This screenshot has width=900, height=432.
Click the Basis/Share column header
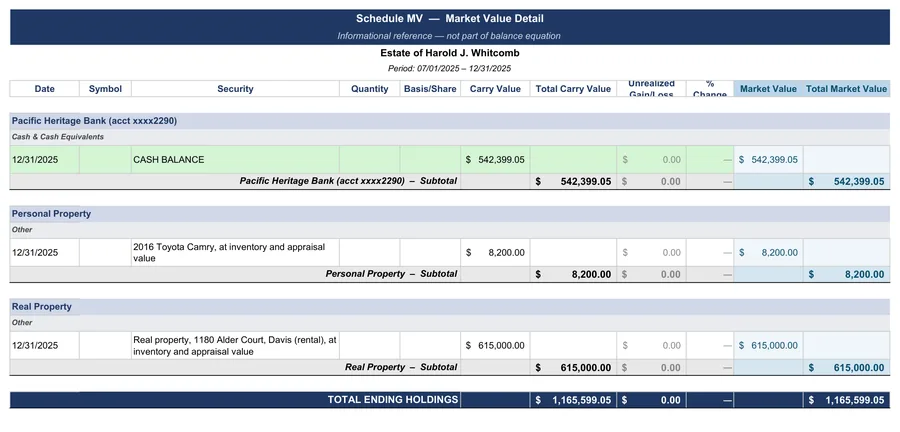(430, 89)
